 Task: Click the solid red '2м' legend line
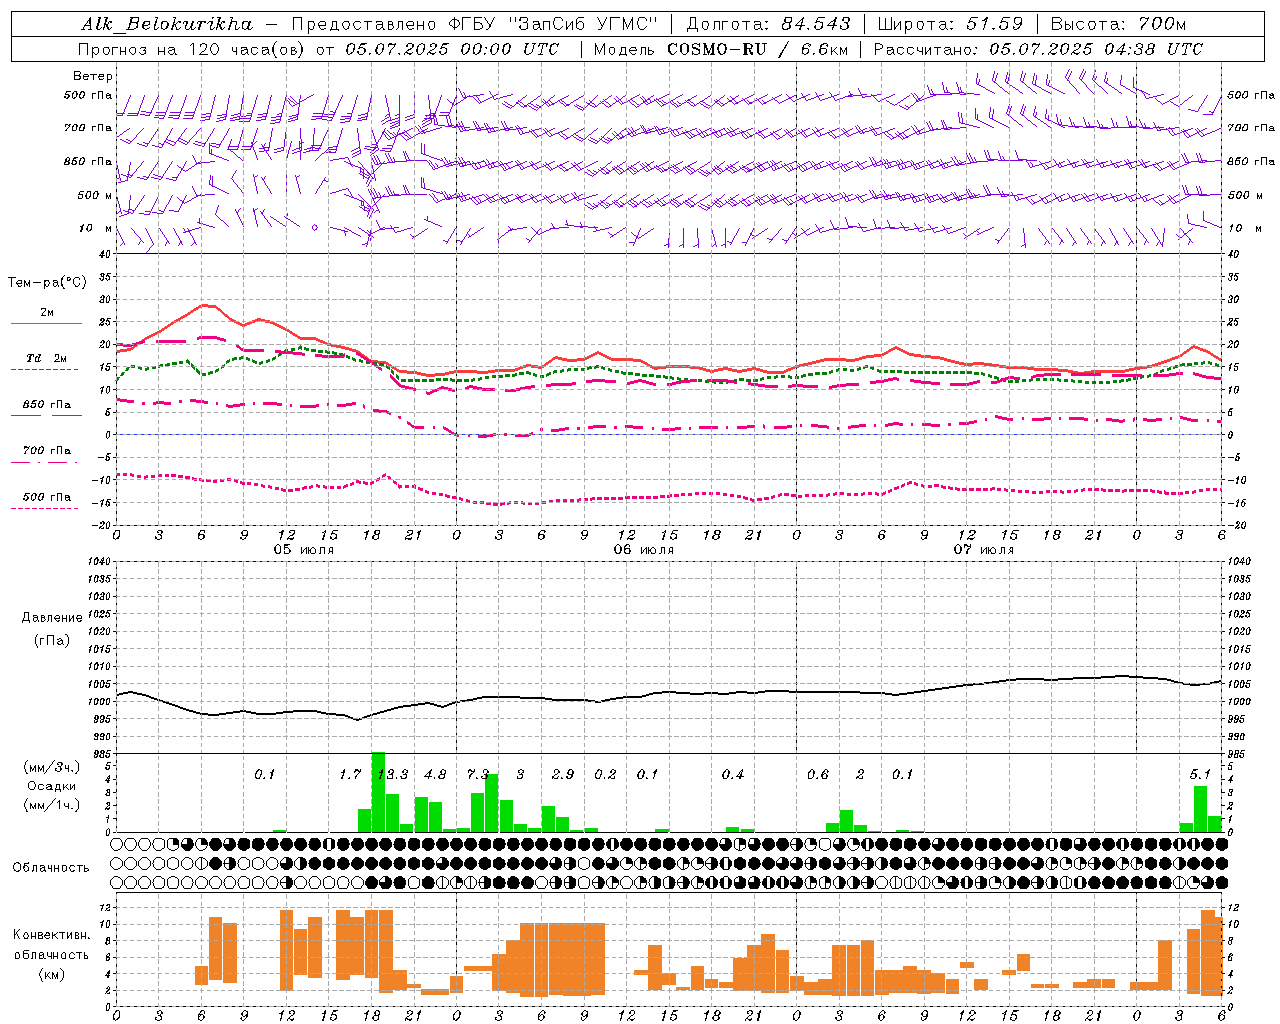pyautogui.click(x=46, y=323)
